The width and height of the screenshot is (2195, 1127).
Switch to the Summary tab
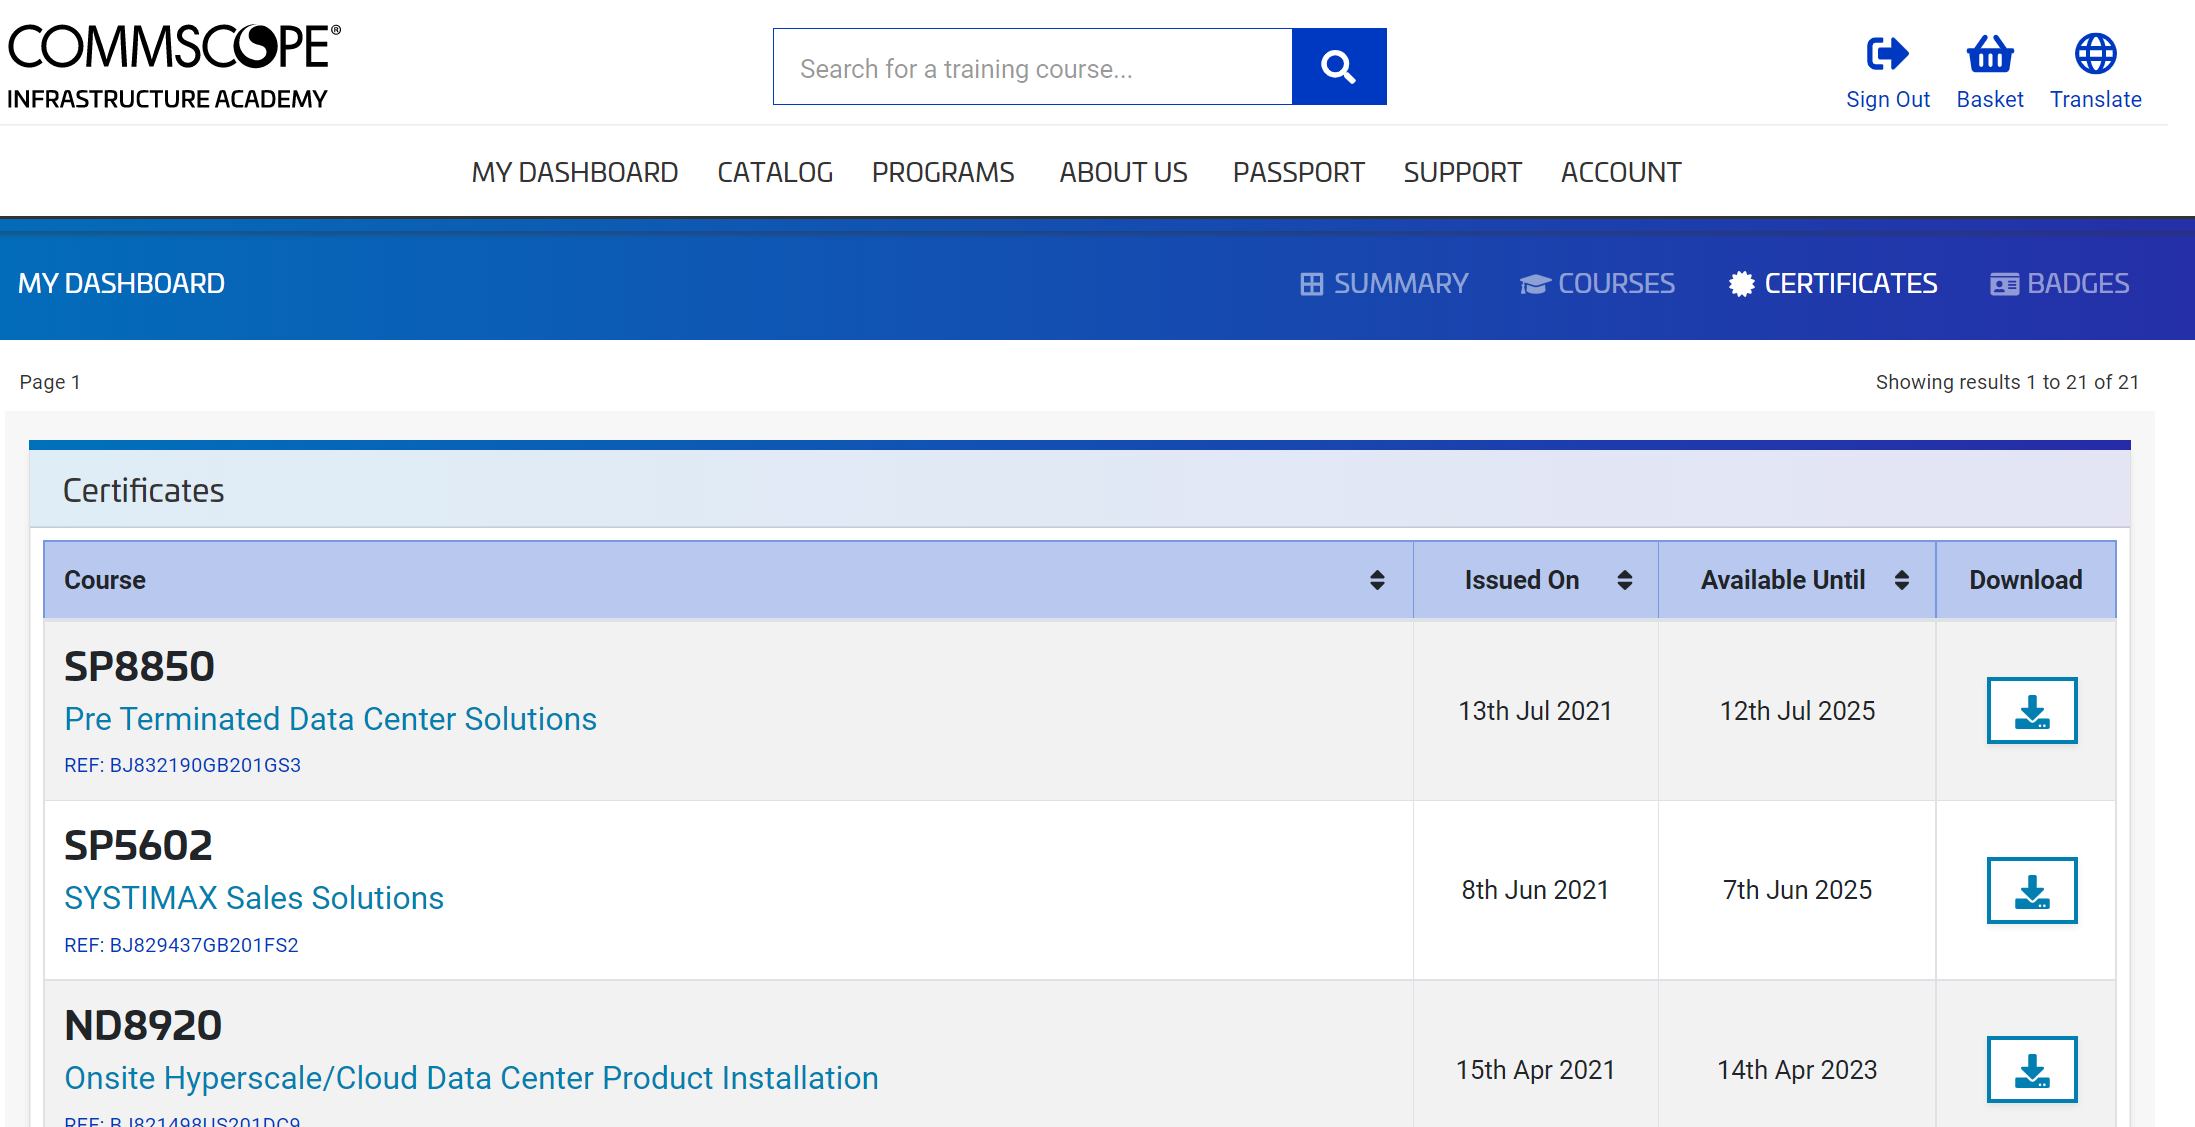pyautogui.click(x=1384, y=284)
